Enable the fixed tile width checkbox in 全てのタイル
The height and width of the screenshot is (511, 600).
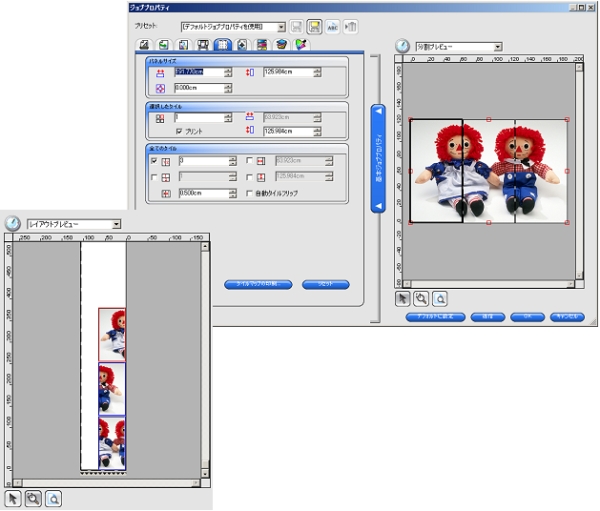pyautogui.click(x=249, y=161)
